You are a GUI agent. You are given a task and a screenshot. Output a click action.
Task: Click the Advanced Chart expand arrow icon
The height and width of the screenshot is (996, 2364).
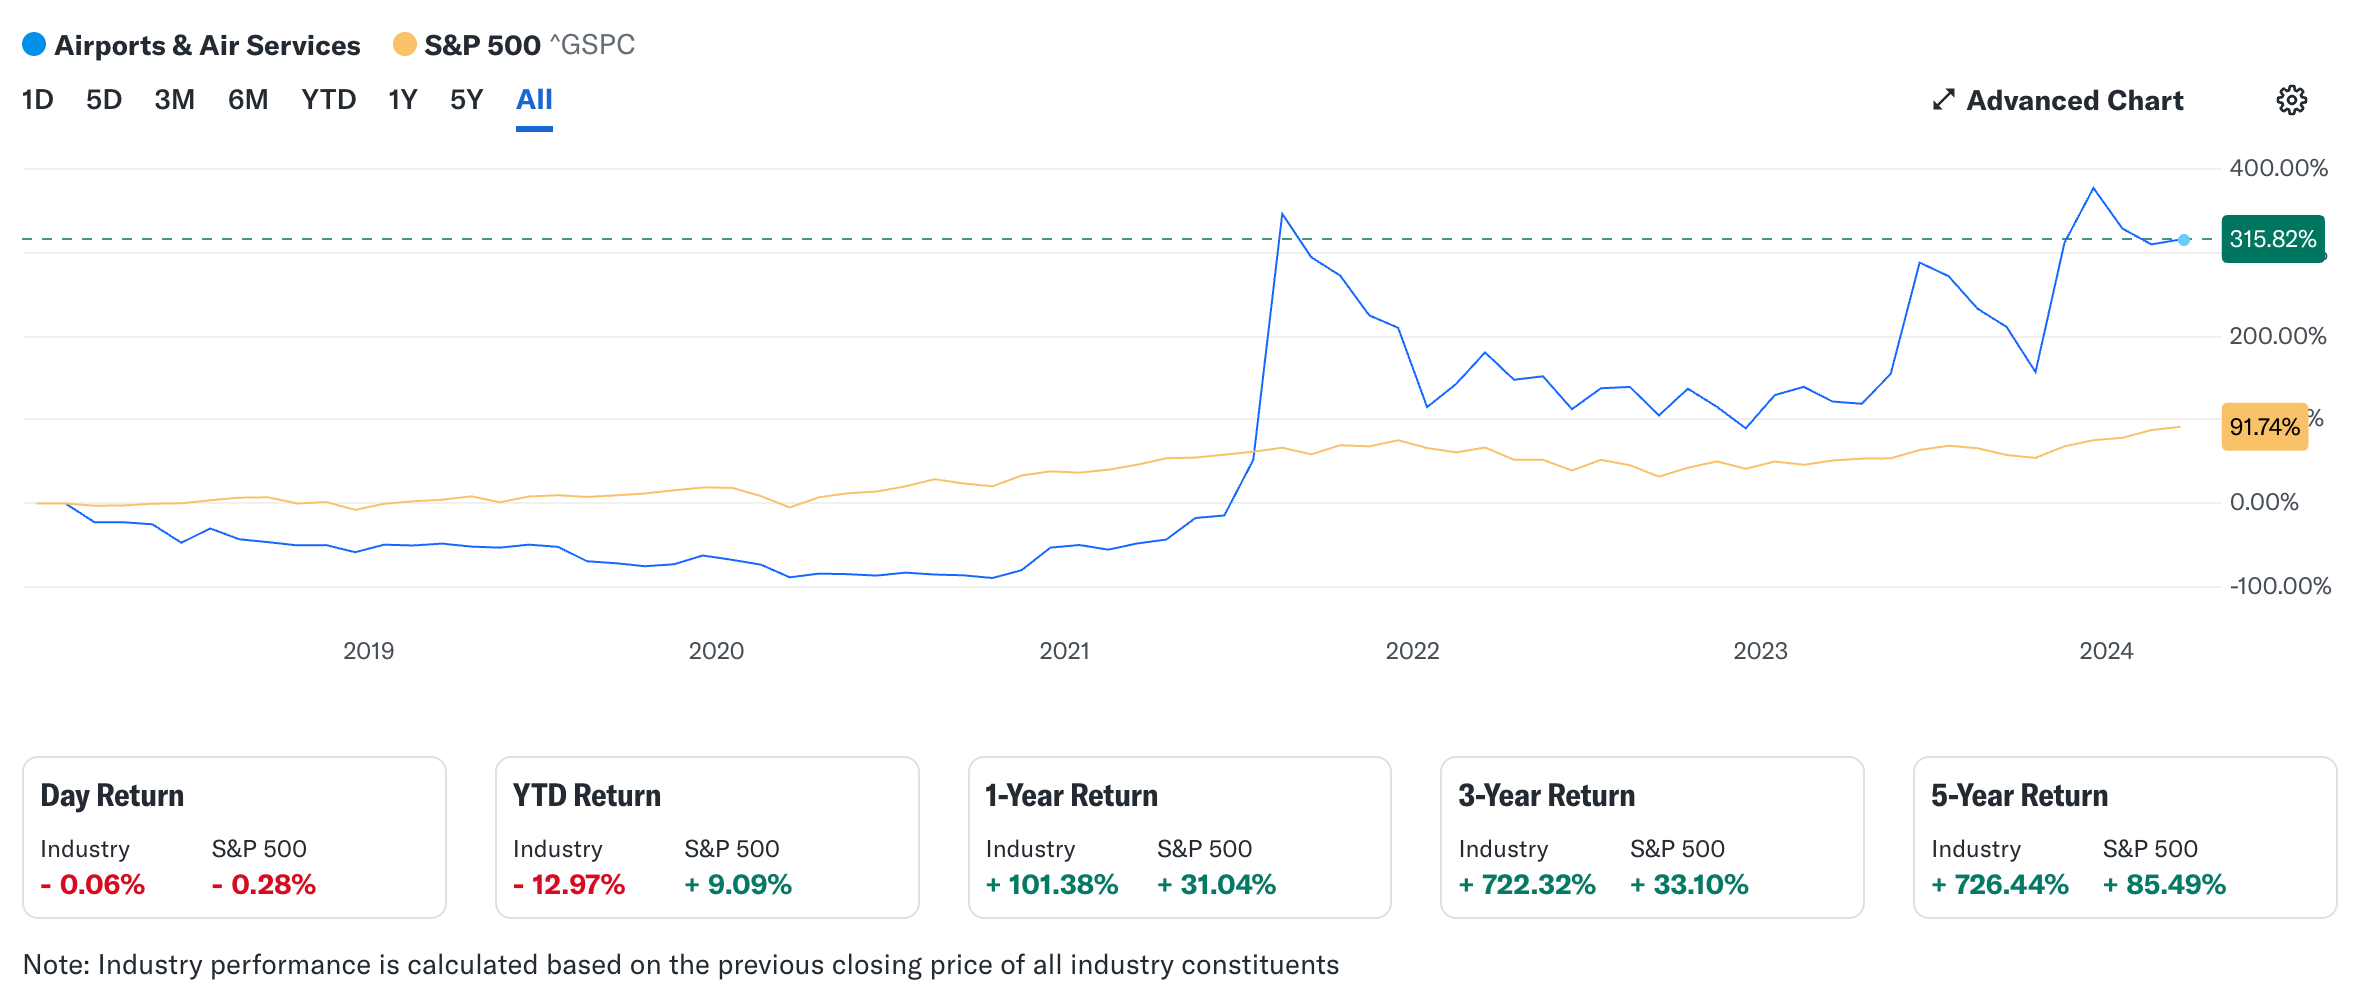pyautogui.click(x=1943, y=100)
